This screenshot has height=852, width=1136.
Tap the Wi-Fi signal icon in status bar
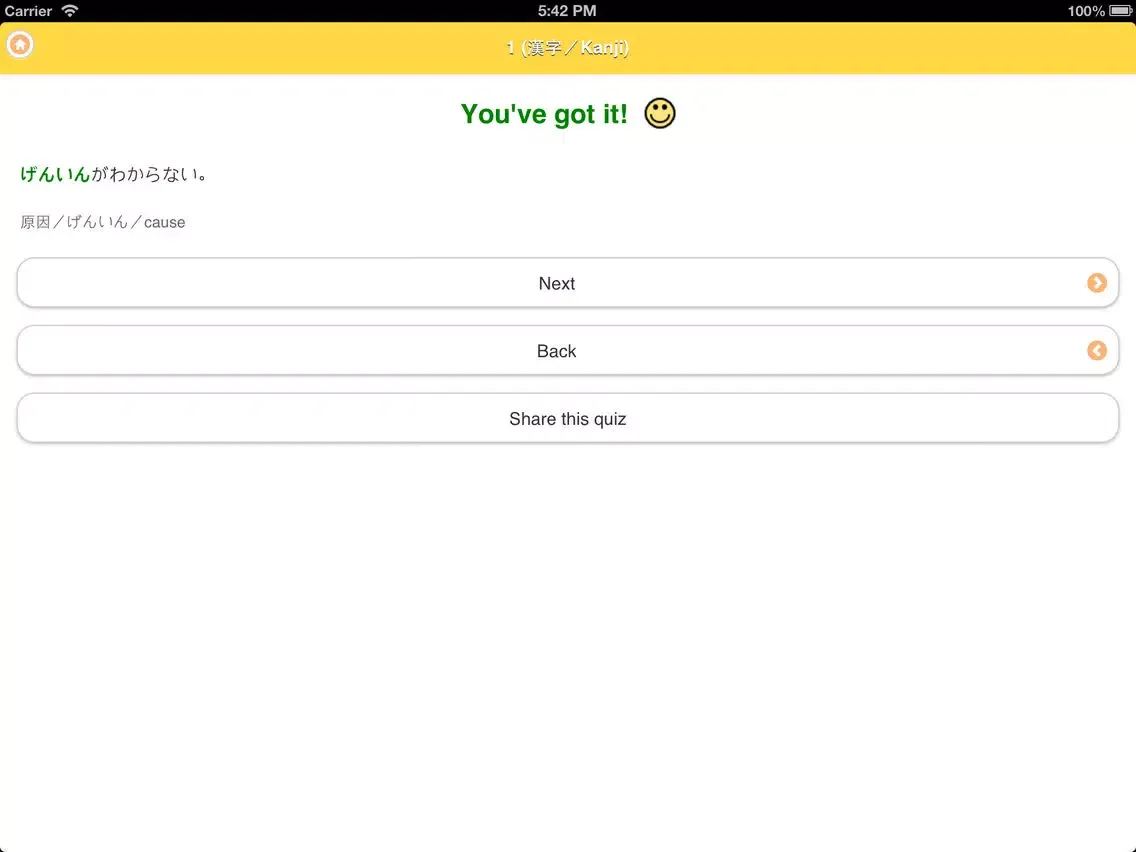(69, 11)
